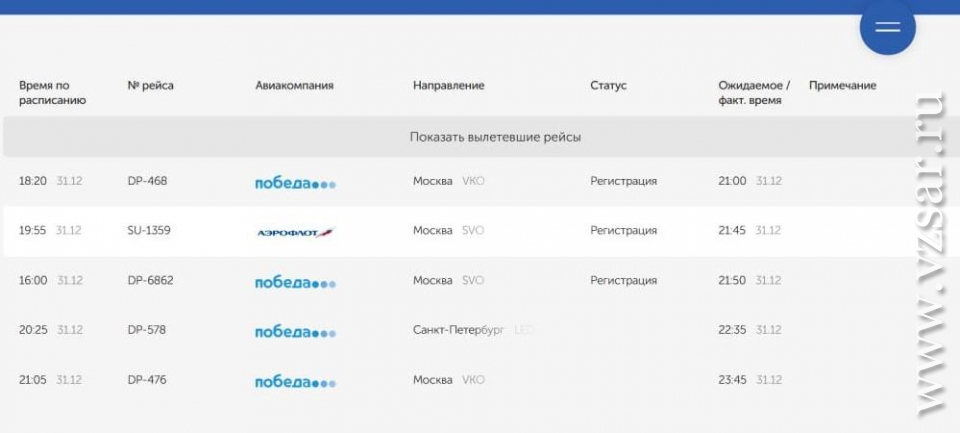
Task: Click Pobeda logo for flight DP-476
Action: tap(295, 381)
